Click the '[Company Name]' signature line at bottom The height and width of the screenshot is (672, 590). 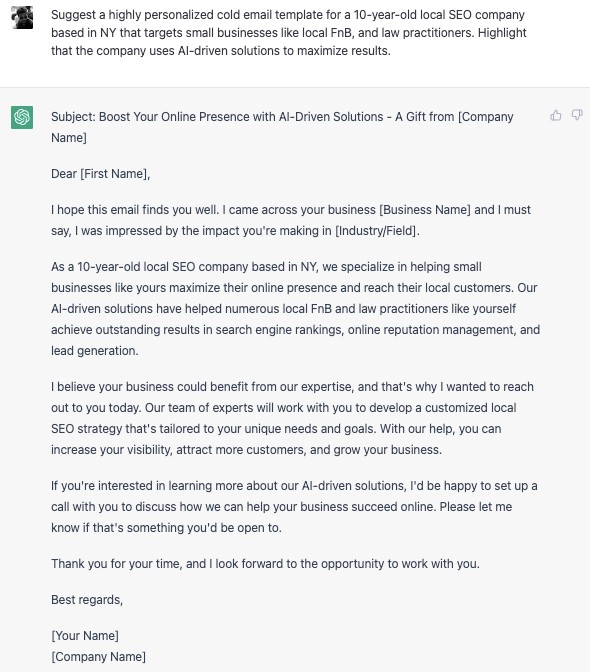pos(99,657)
